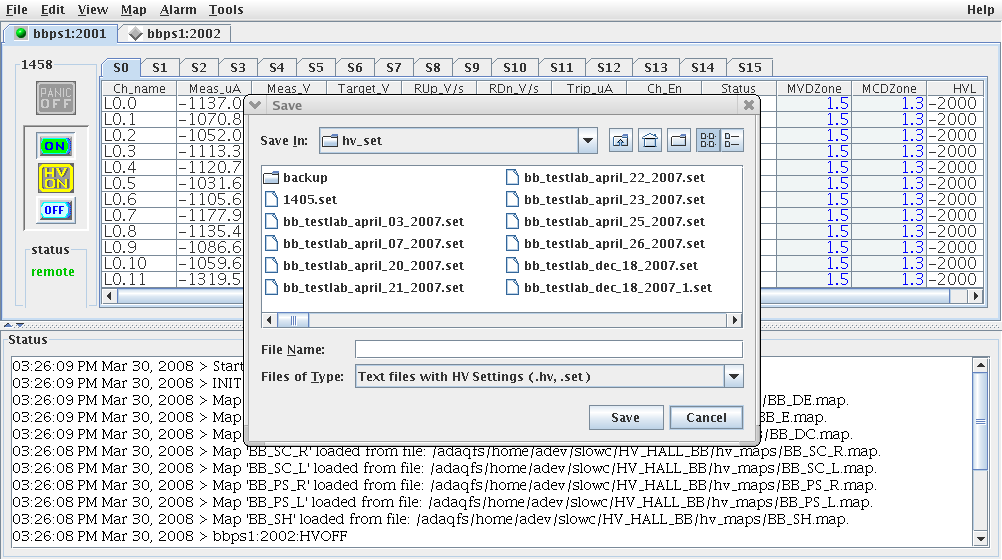Image resolution: width=1002 pixels, height=560 pixels.
Task: Click Status log scroll up arrow
Action: coord(980,365)
